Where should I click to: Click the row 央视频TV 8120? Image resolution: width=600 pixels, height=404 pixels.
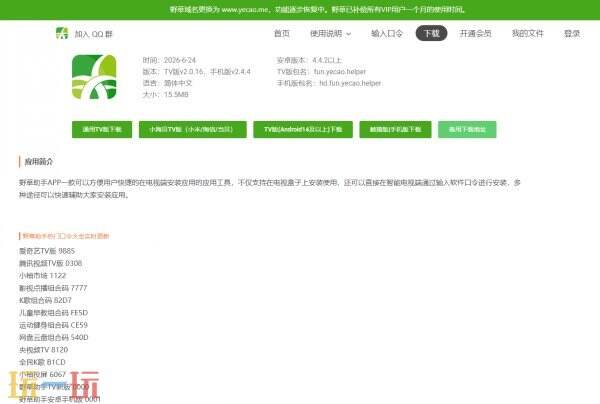click(x=44, y=350)
